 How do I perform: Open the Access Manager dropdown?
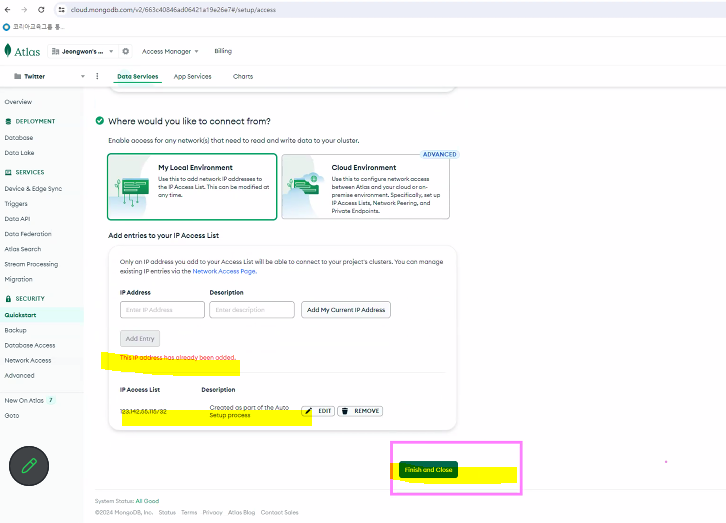point(170,51)
